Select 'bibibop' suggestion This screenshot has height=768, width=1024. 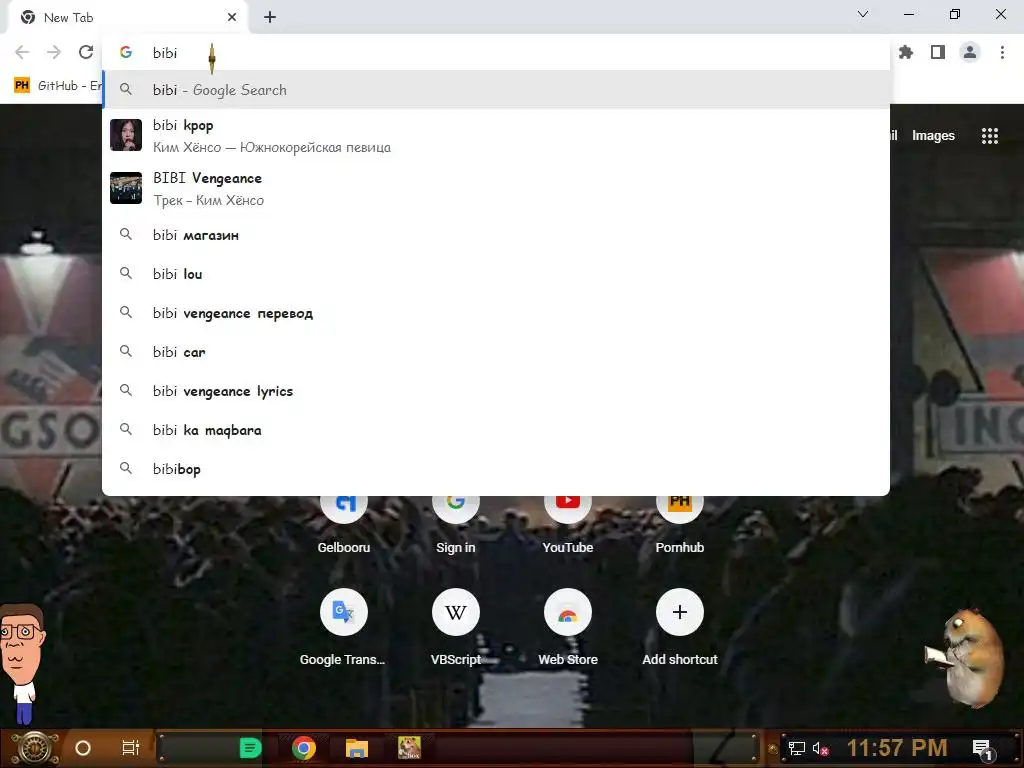point(496,469)
